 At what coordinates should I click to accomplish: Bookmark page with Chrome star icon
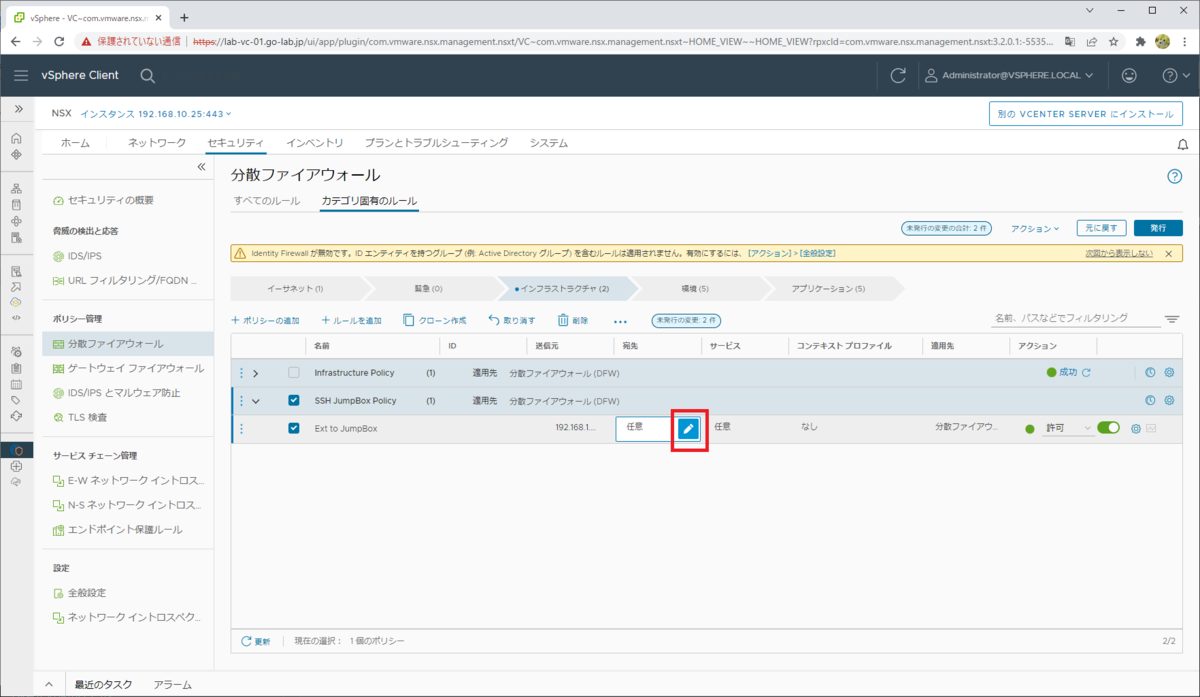[1113, 41]
